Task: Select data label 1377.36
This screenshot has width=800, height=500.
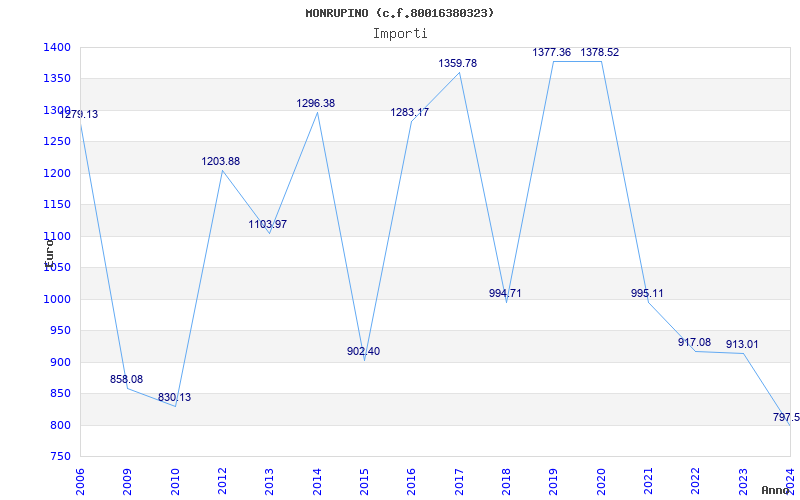Action: pos(552,52)
